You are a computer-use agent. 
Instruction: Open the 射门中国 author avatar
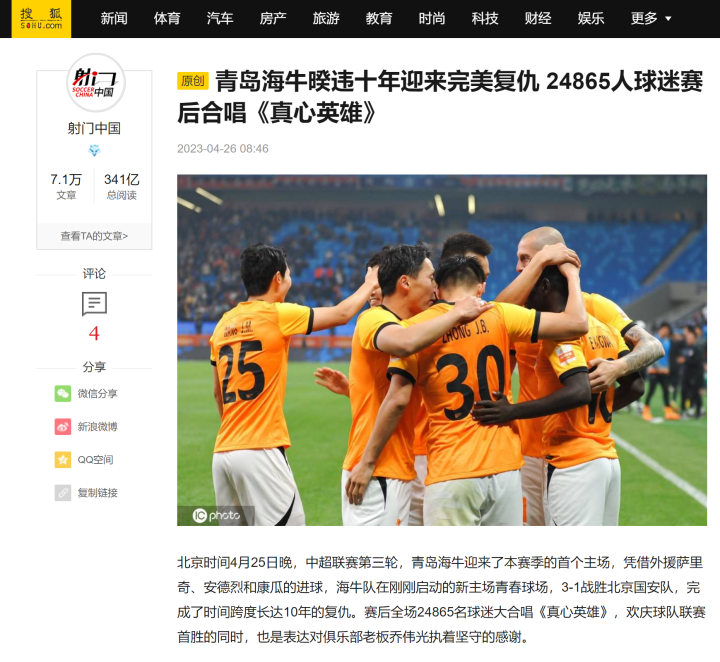(95, 83)
